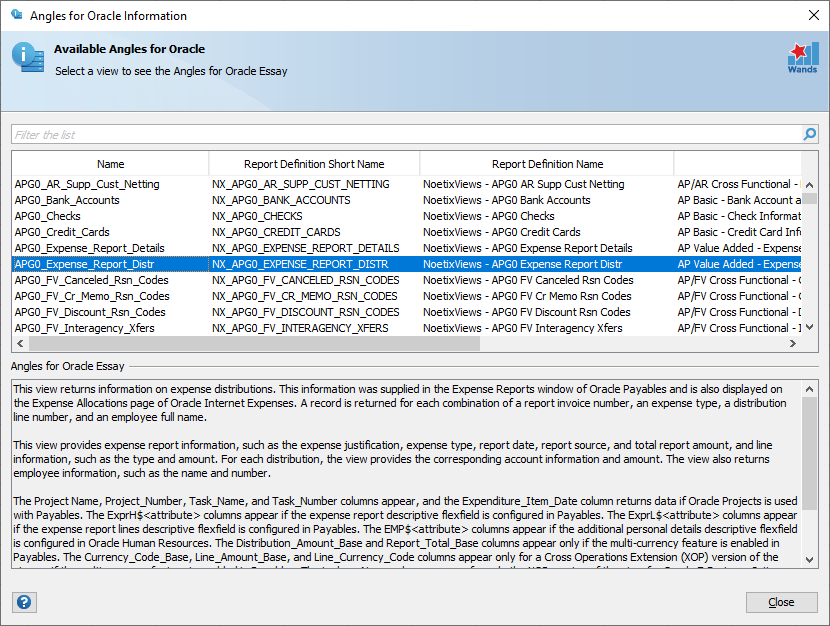The image size is (830, 626).
Task: Click the essay pane scroll down arrow
Action: (x=809, y=559)
